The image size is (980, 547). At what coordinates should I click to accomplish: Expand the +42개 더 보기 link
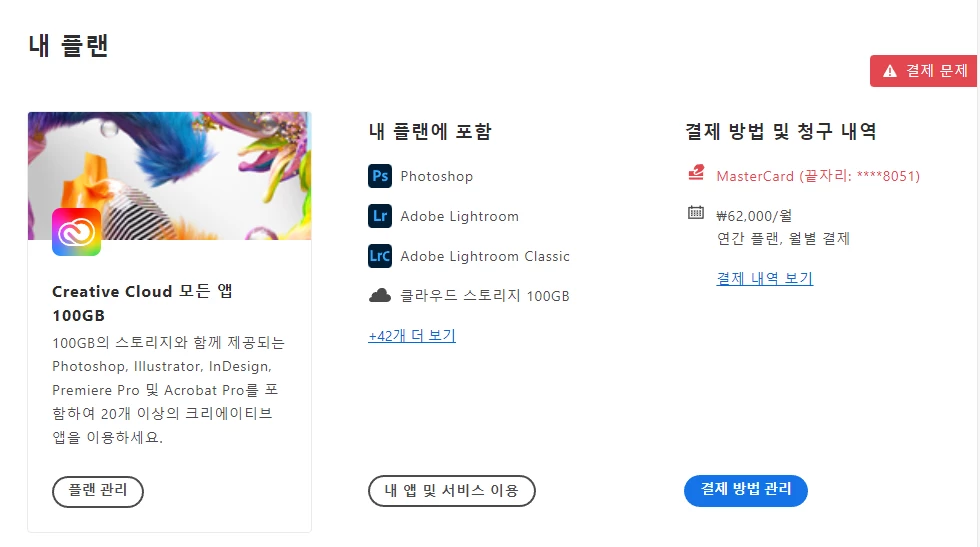tap(412, 336)
